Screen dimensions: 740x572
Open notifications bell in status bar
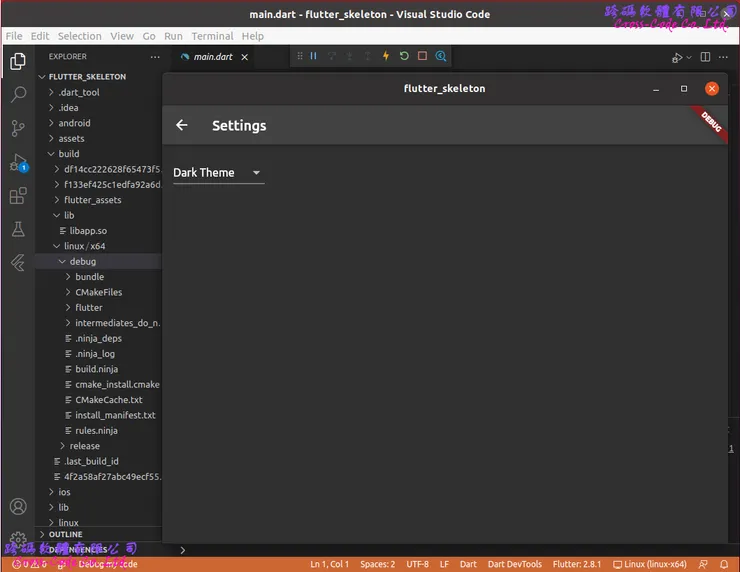point(723,564)
